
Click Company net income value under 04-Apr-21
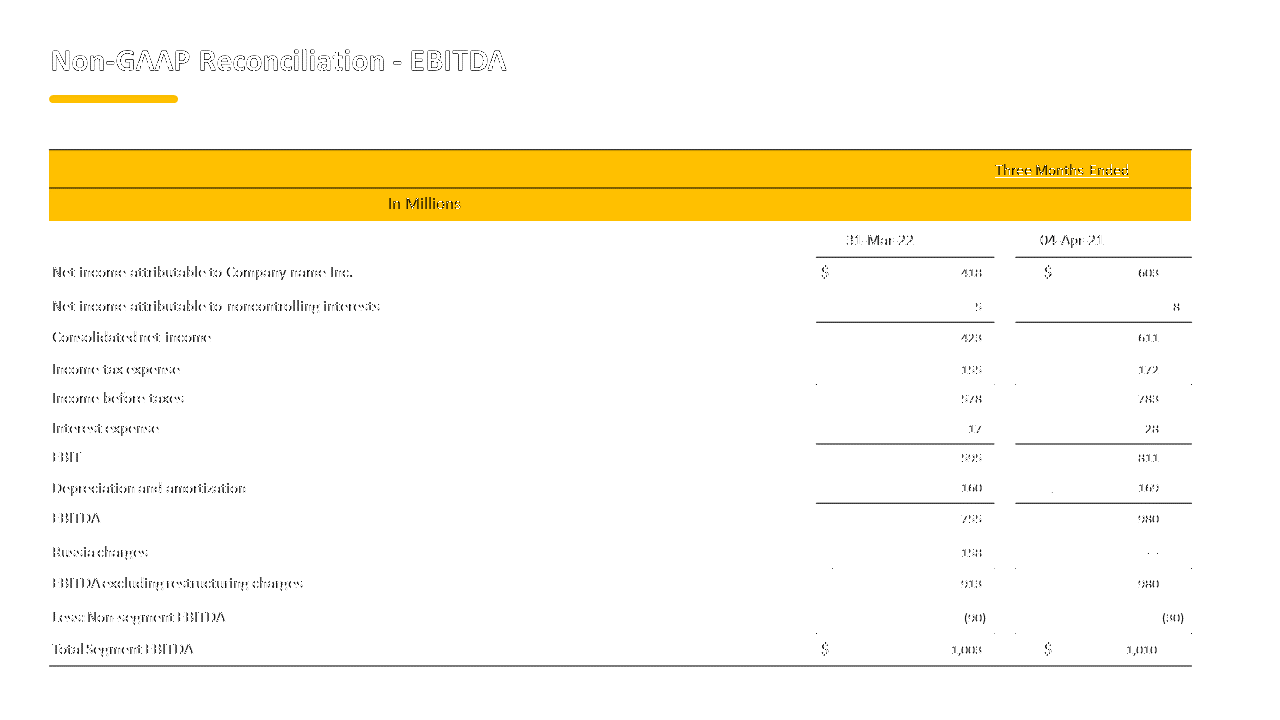pos(1148,273)
